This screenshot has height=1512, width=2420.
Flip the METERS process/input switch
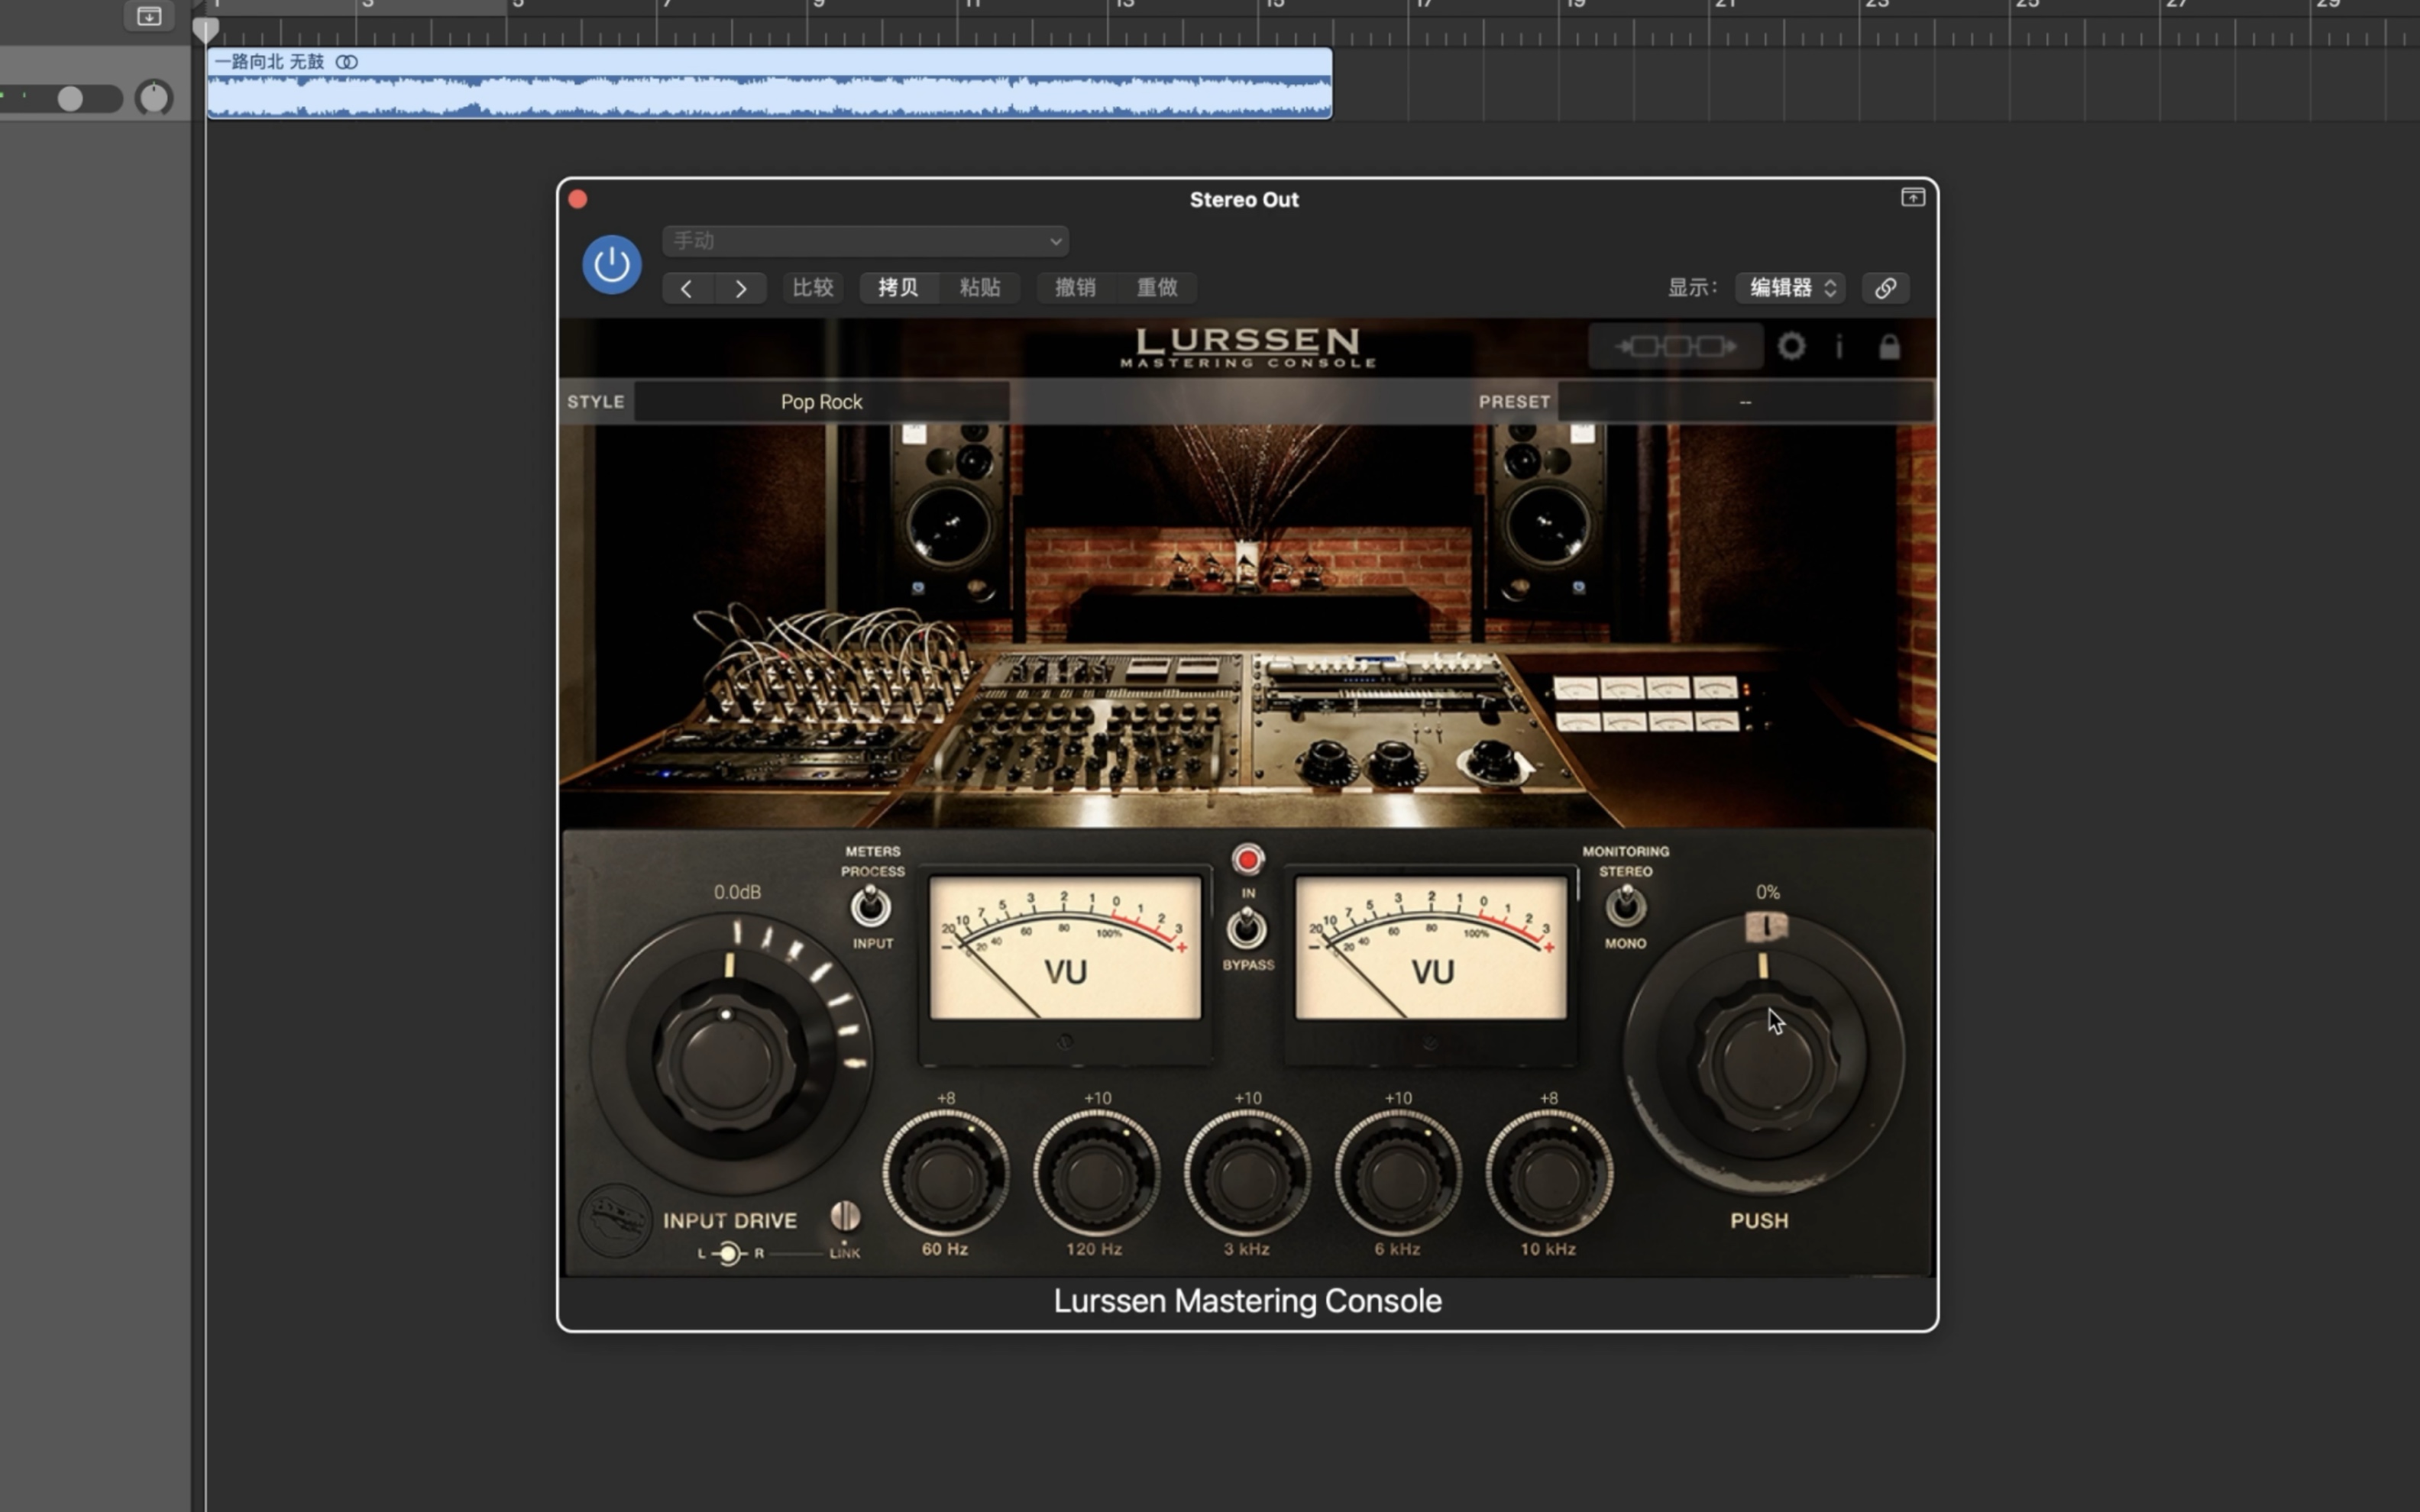871,907
